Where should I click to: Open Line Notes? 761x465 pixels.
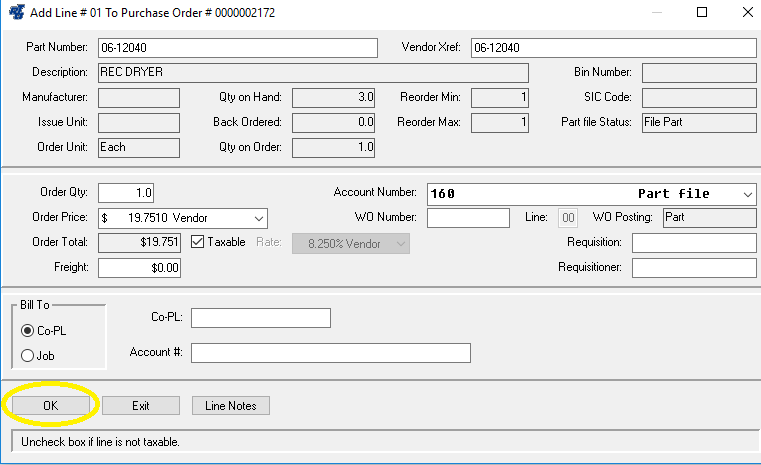[230, 405]
